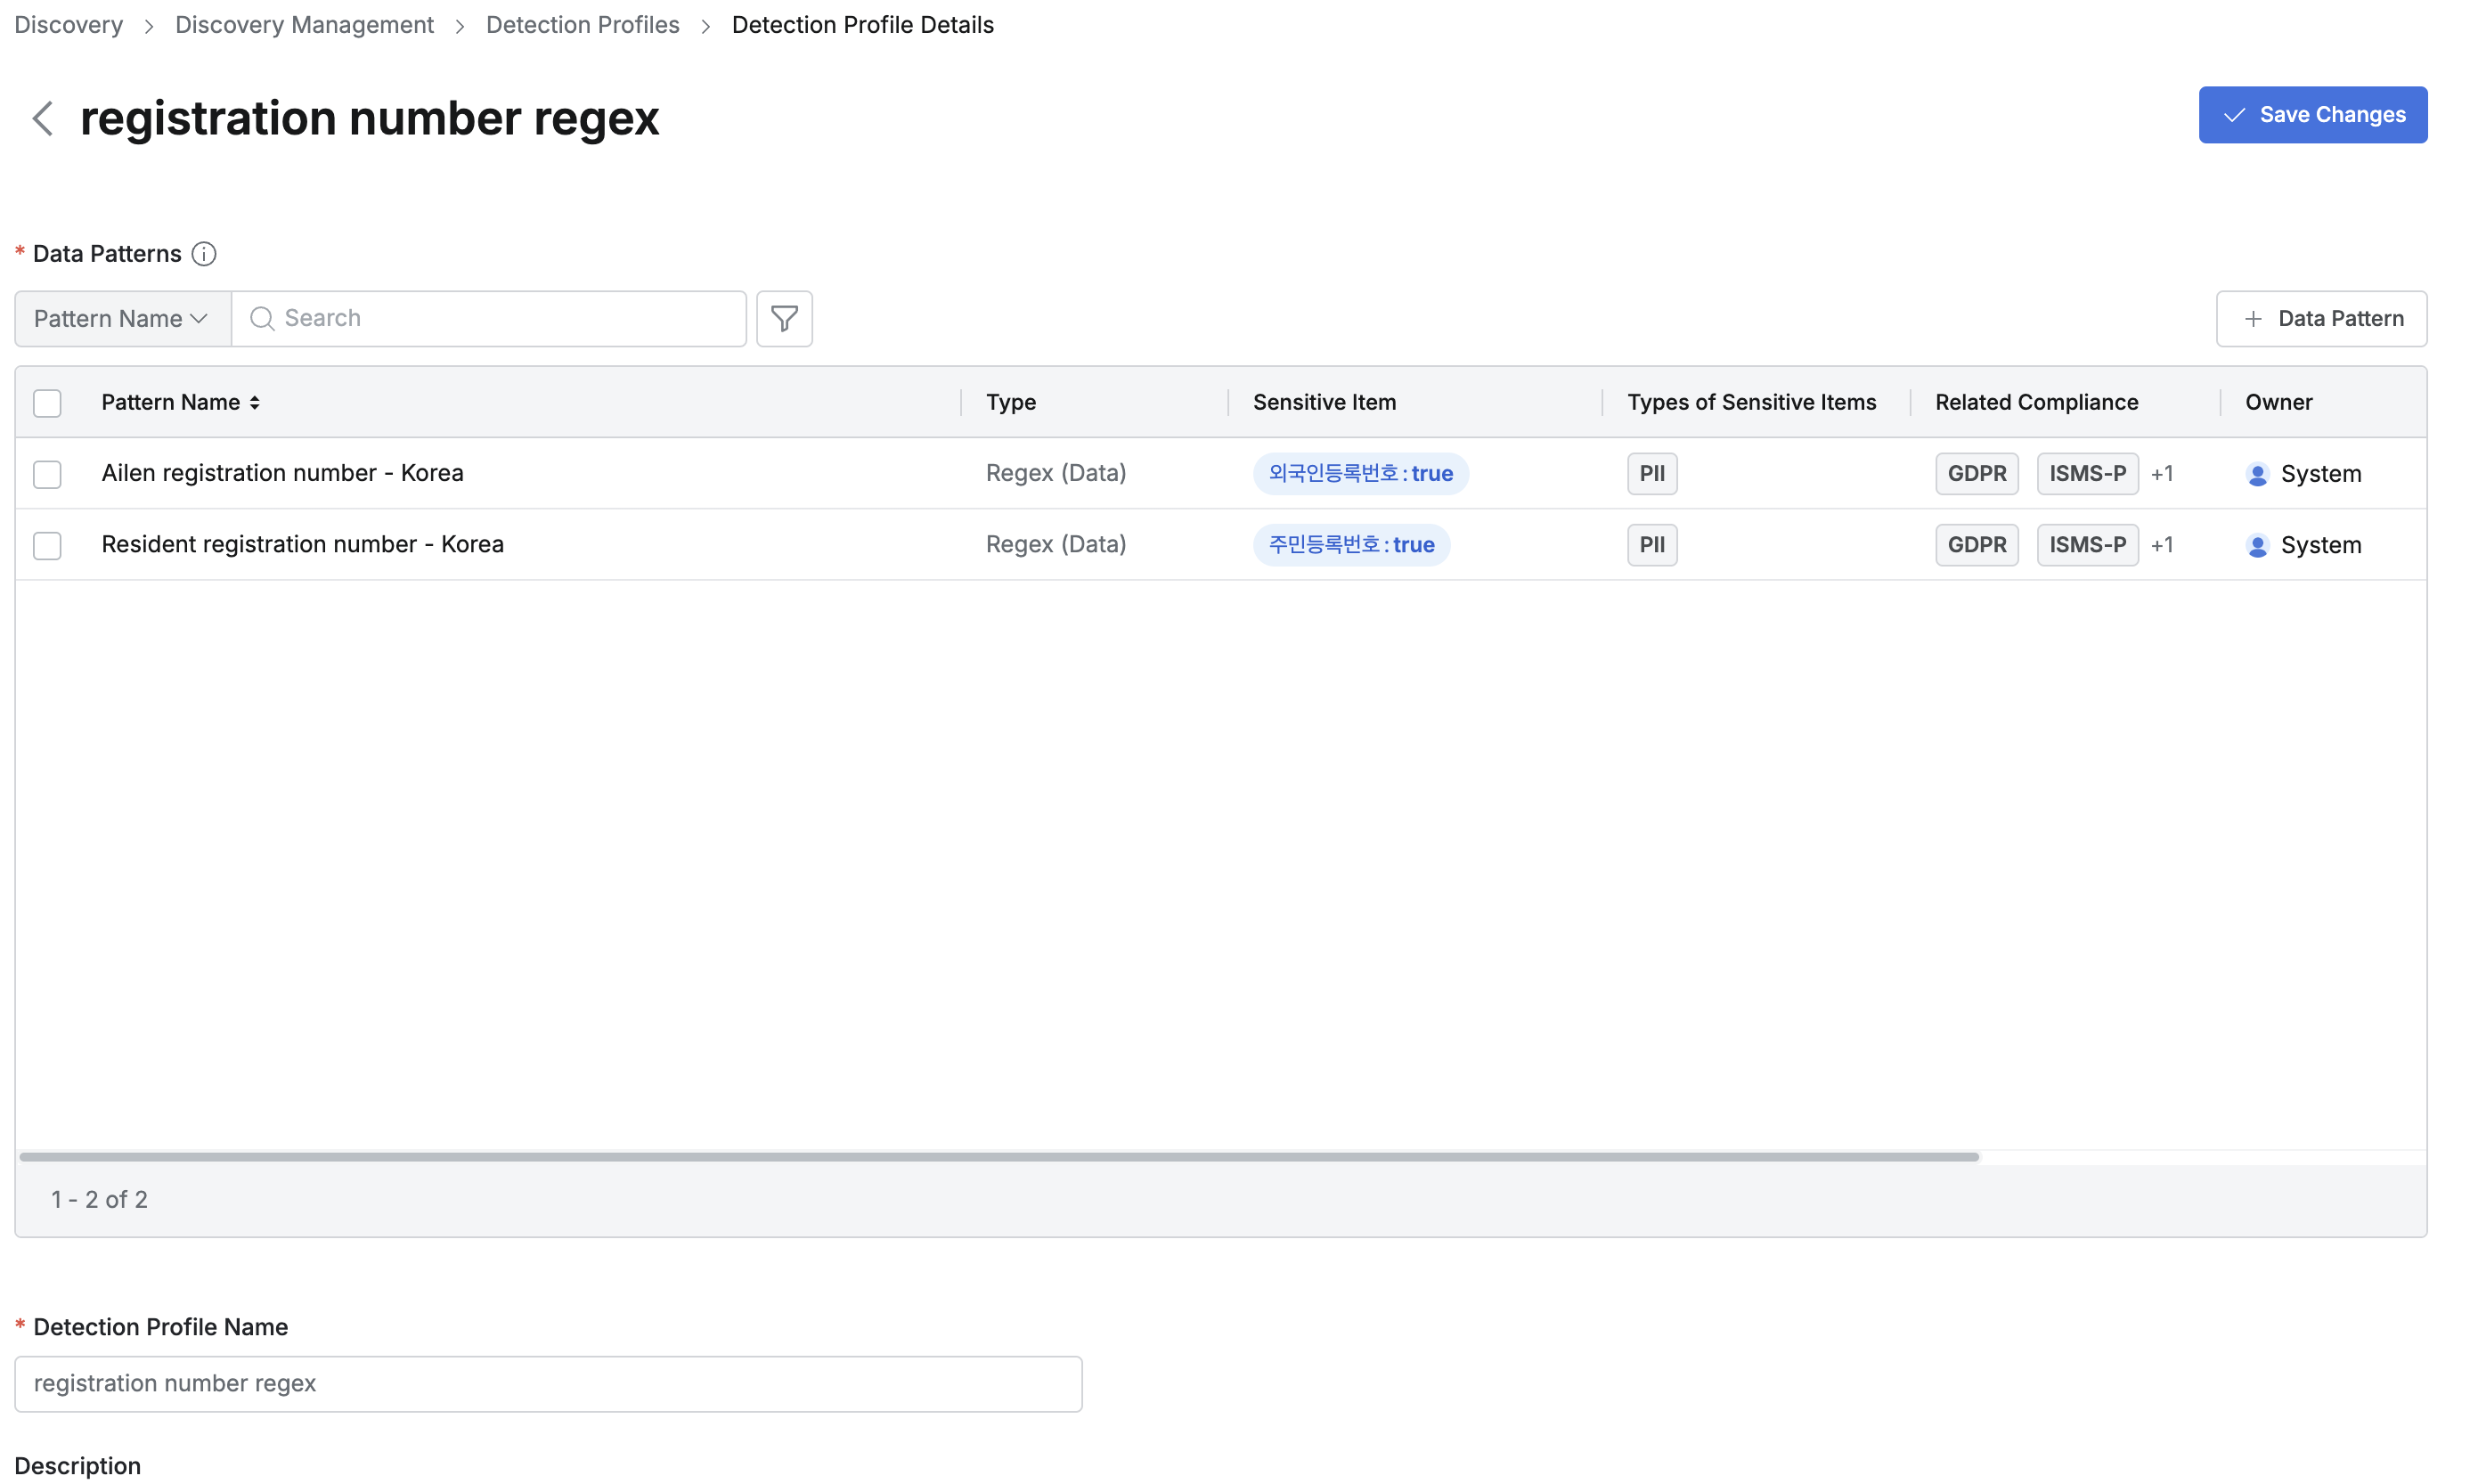The image size is (2478, 1484).
Task: Open the Discovery Management breadcrumb
Action: 304,25
